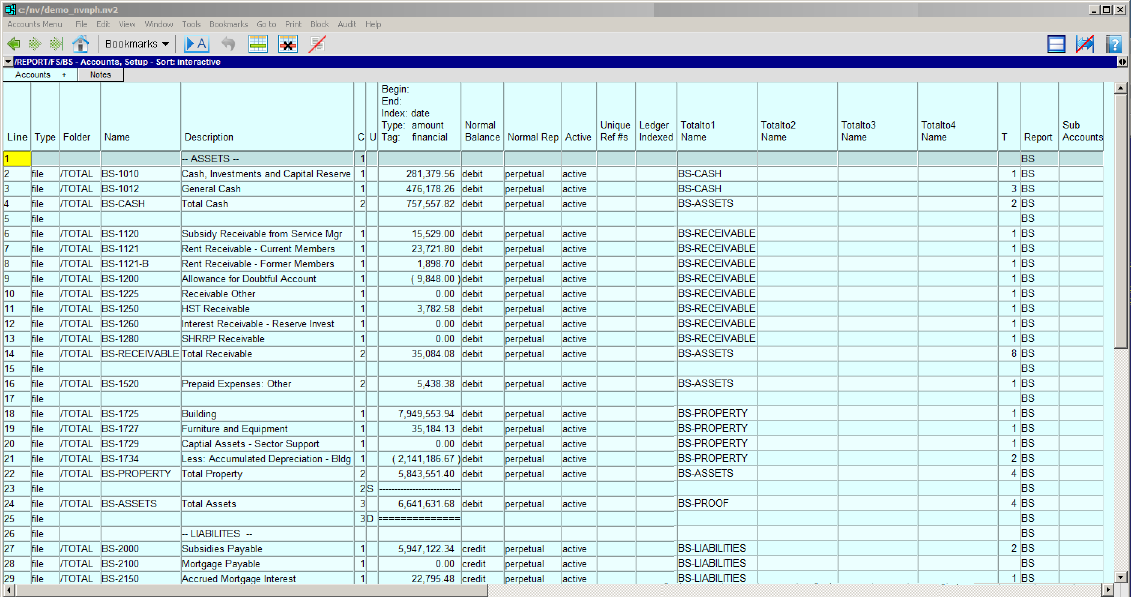Image resolution: width=1131 pixels, height=597 pixels.
Task: Click the blue play 'A' toolbar icon
Action: 197,44
